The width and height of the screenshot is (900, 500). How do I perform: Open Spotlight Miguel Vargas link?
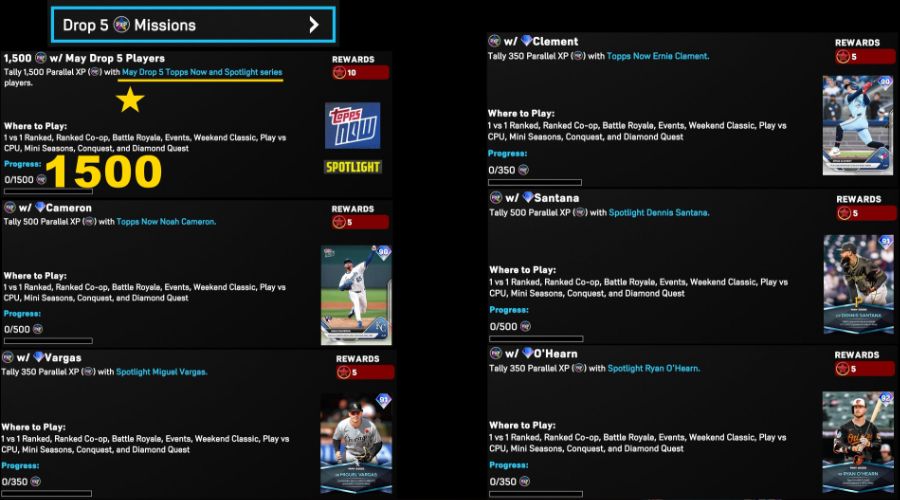pyautogui.click(x=161, y=372)
